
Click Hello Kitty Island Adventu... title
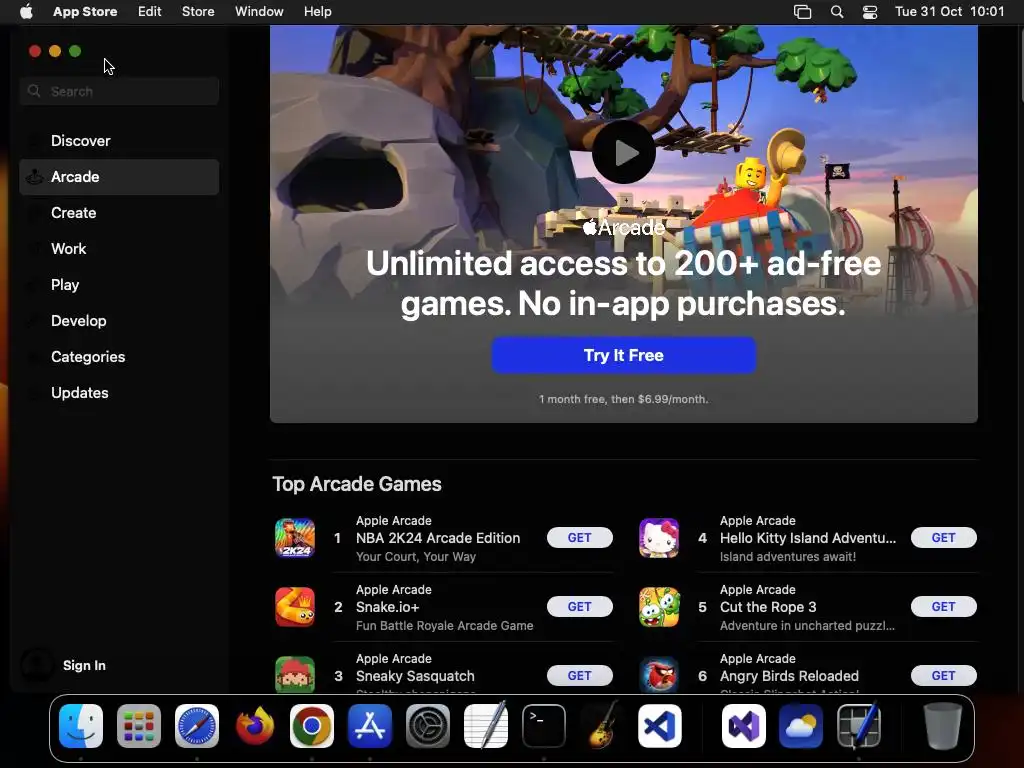[808, 538]
